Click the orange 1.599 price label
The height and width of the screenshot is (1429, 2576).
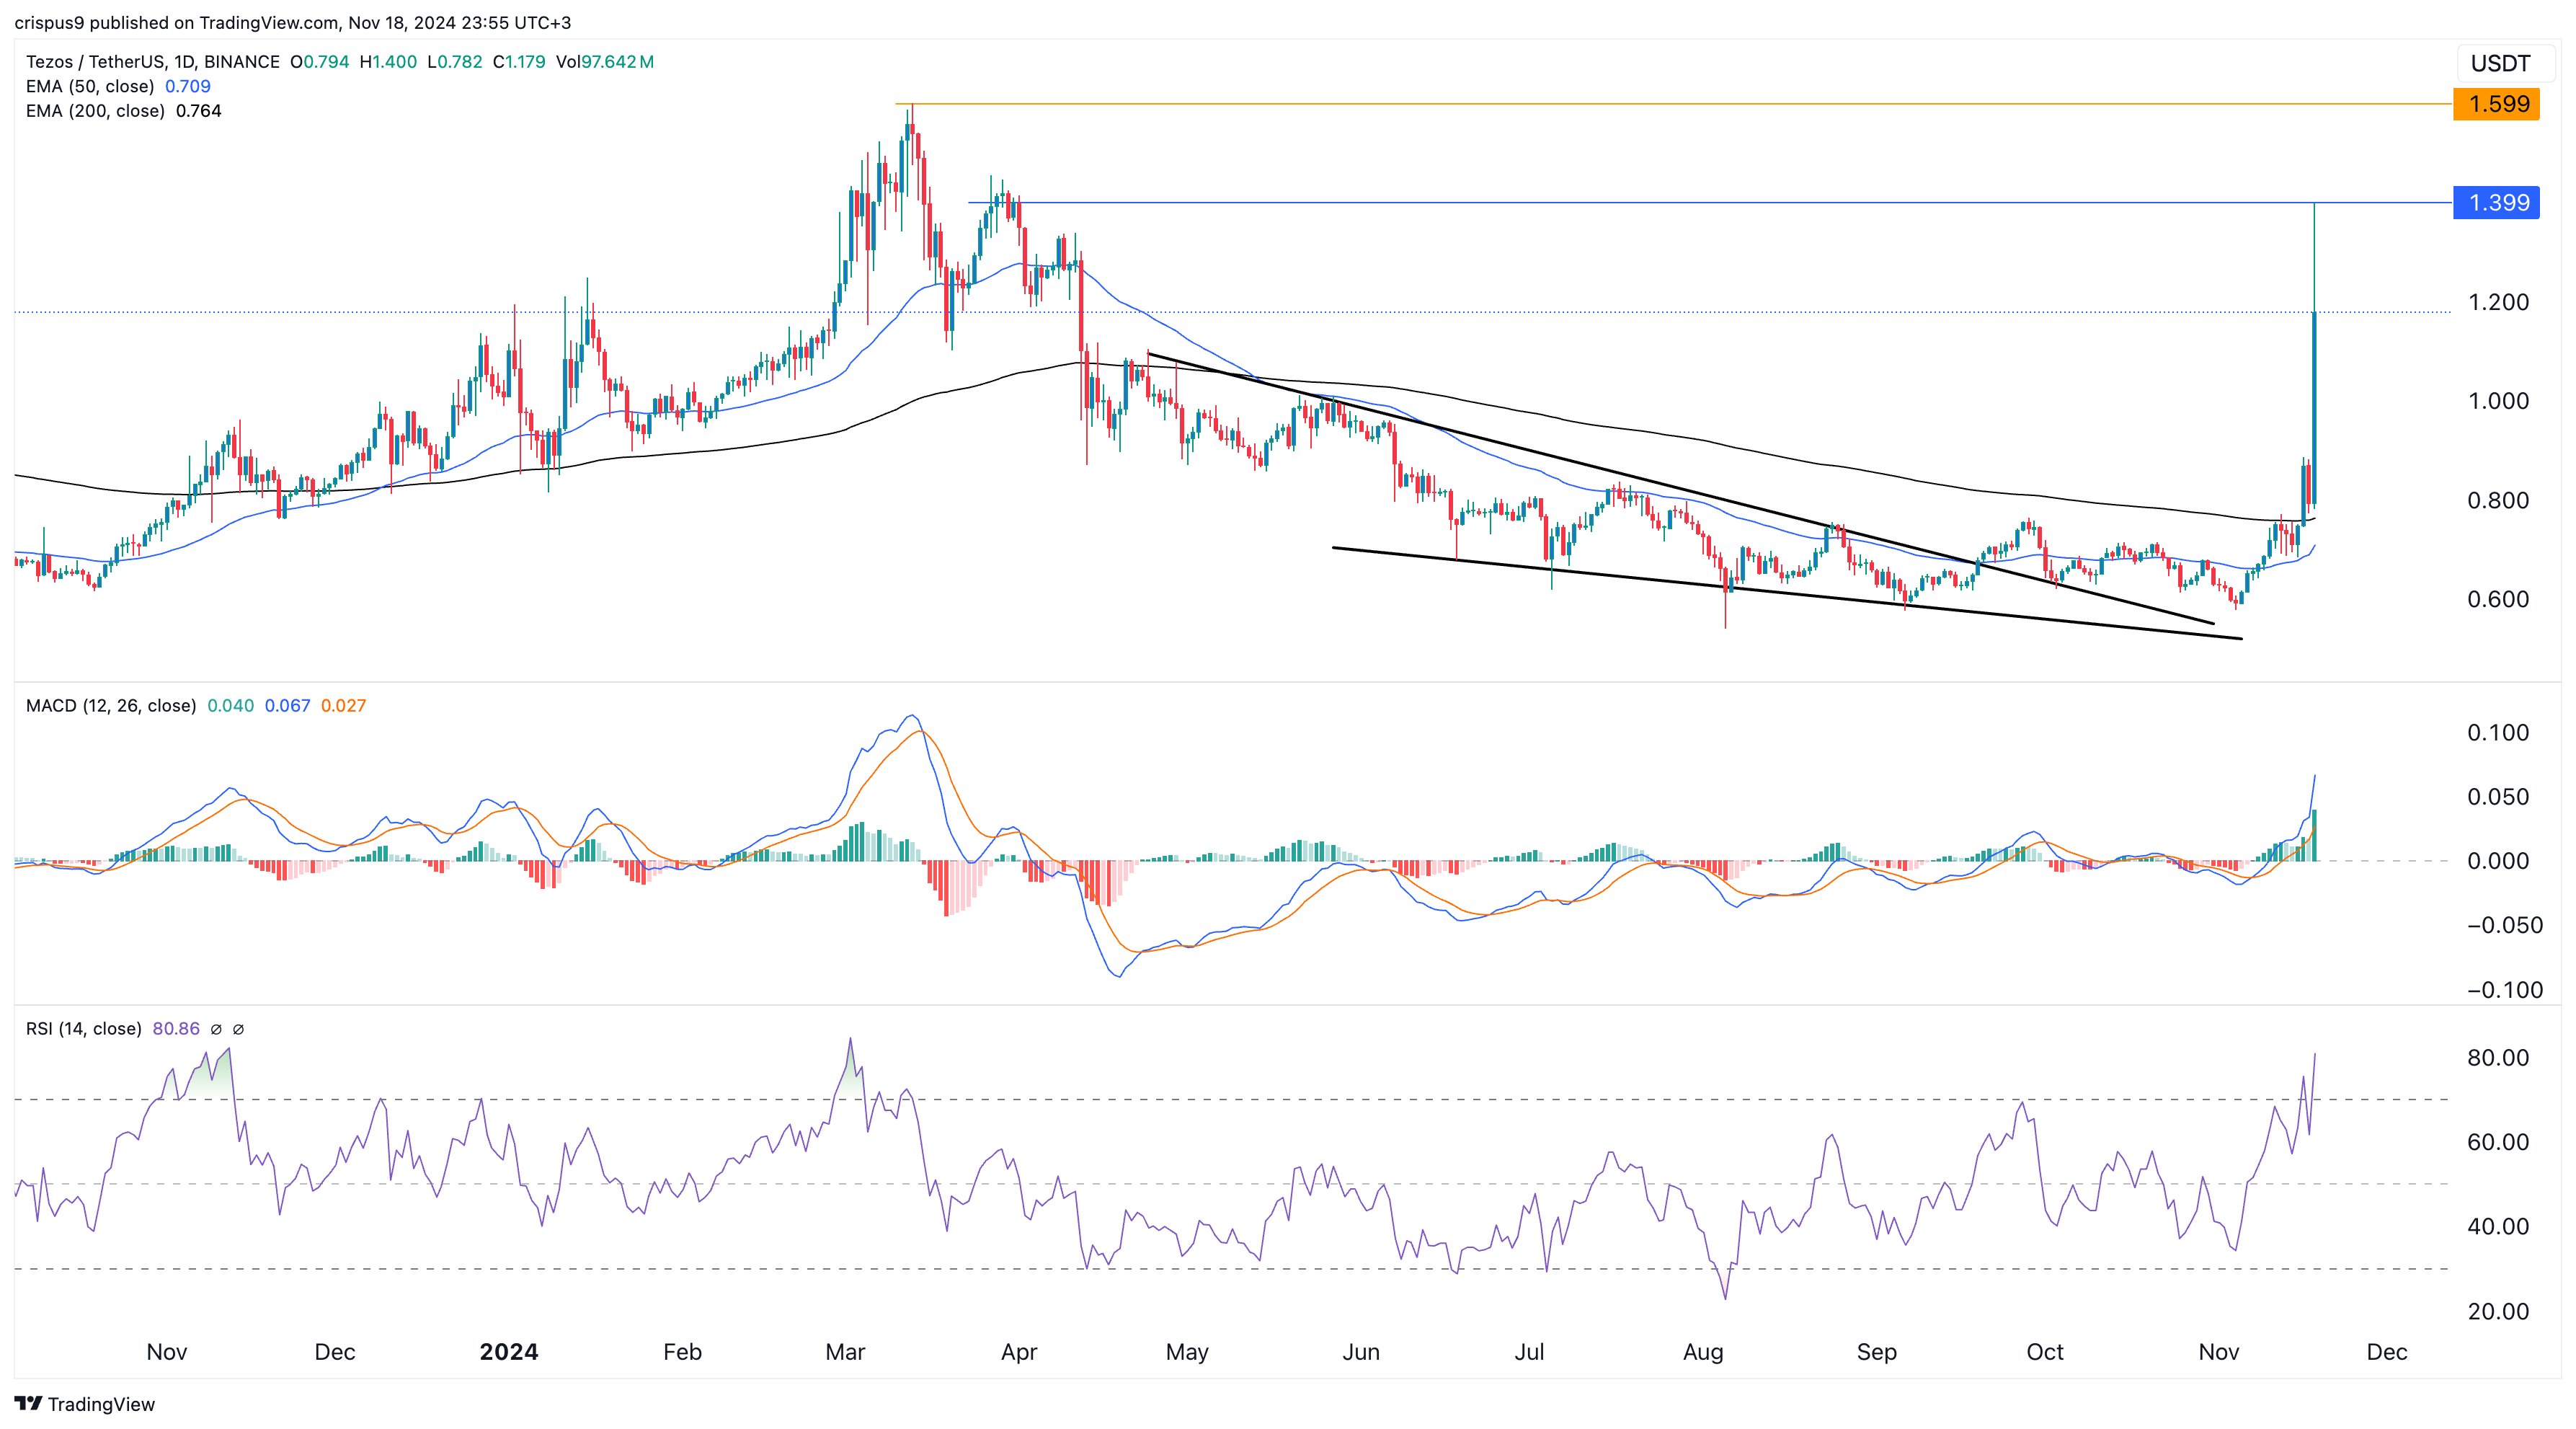[2497, 104]
